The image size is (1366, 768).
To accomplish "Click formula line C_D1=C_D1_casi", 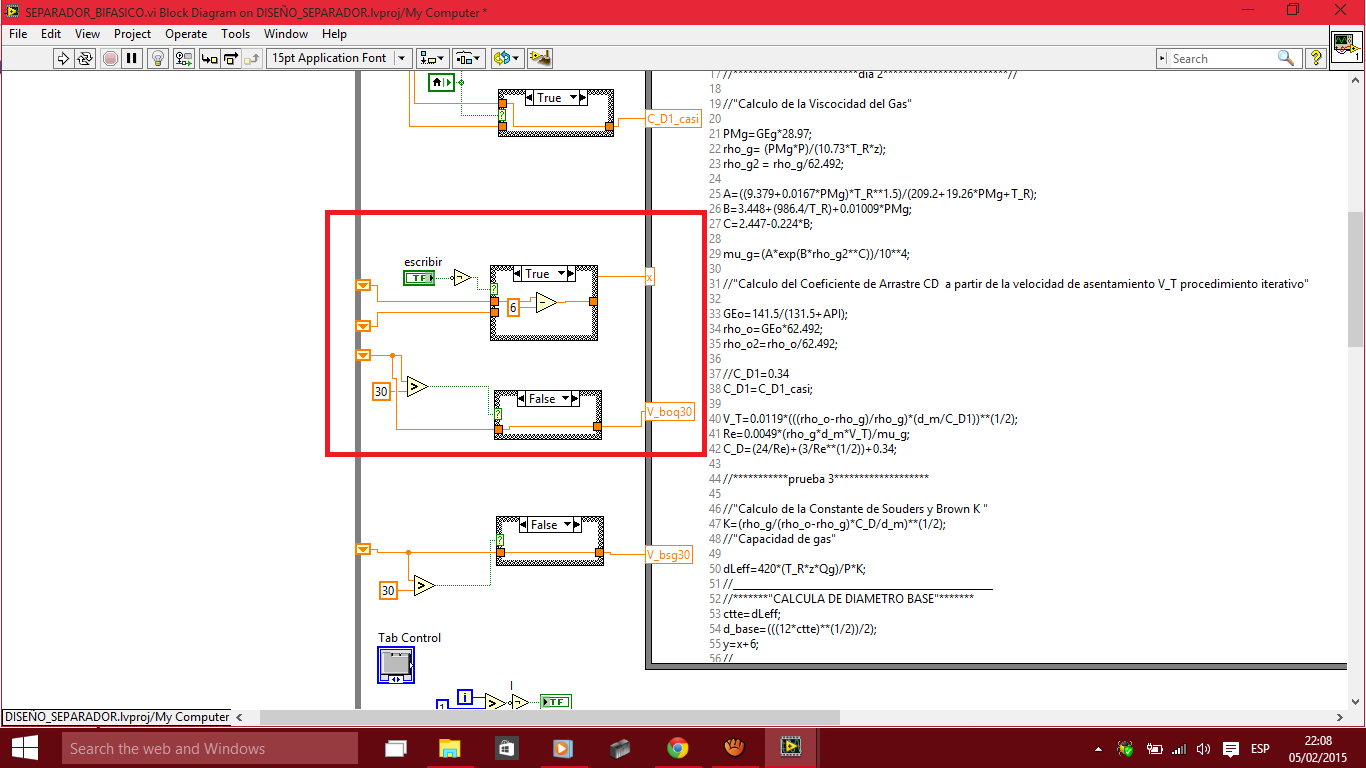I will click(x=768, y=388).
